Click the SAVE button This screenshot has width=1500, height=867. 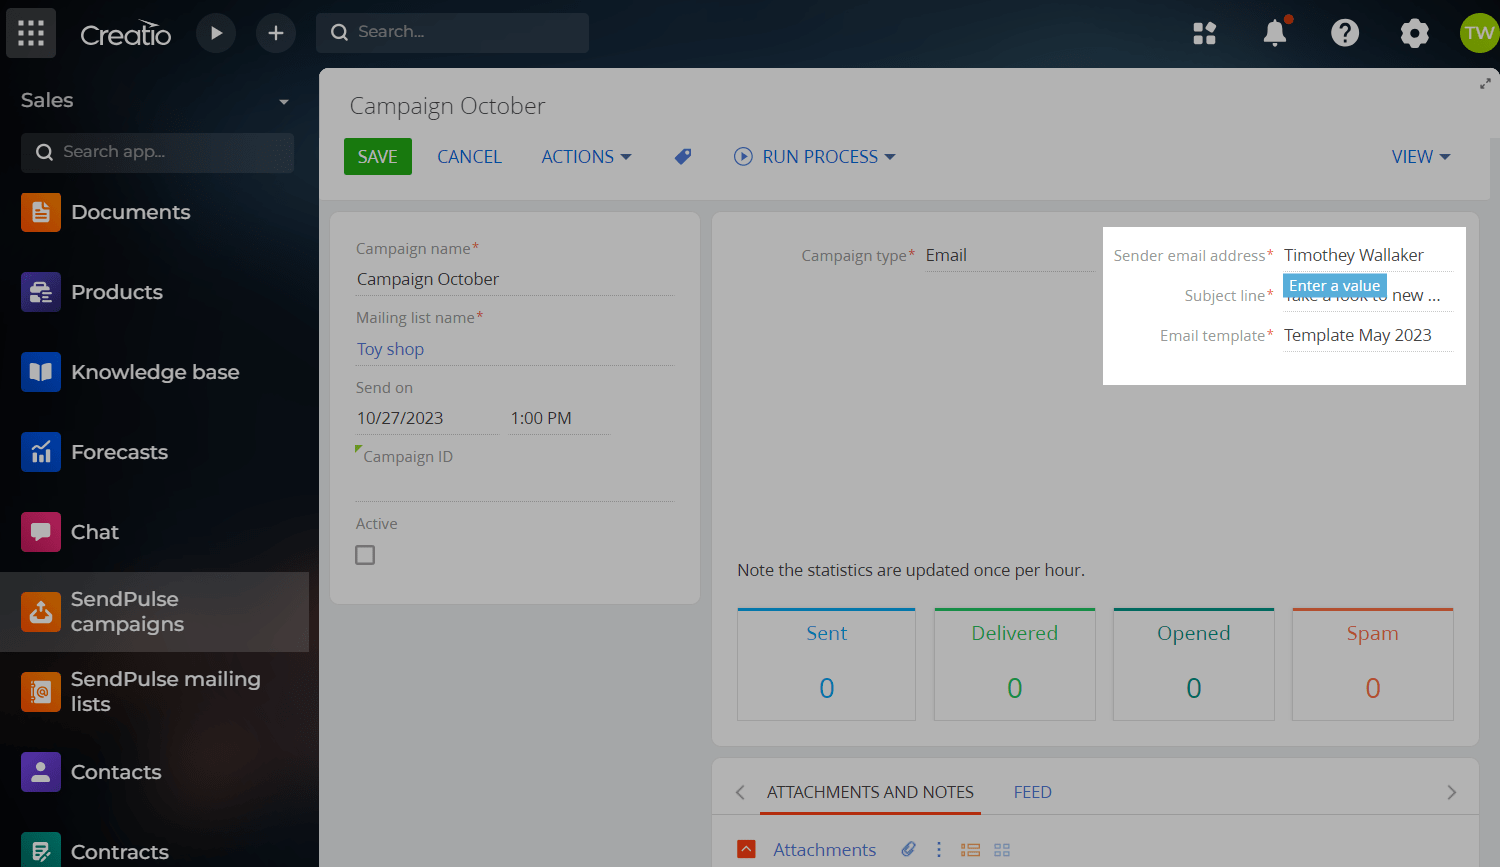378,157
